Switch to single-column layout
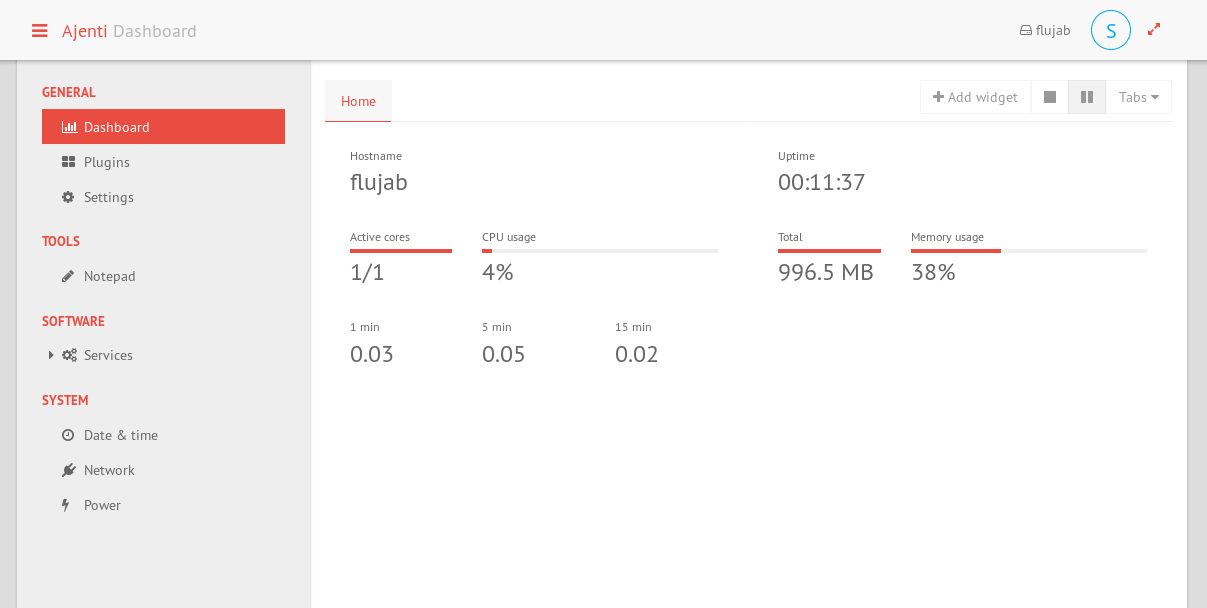This screenshot has width=1207, height=608. pos(1050,97)
